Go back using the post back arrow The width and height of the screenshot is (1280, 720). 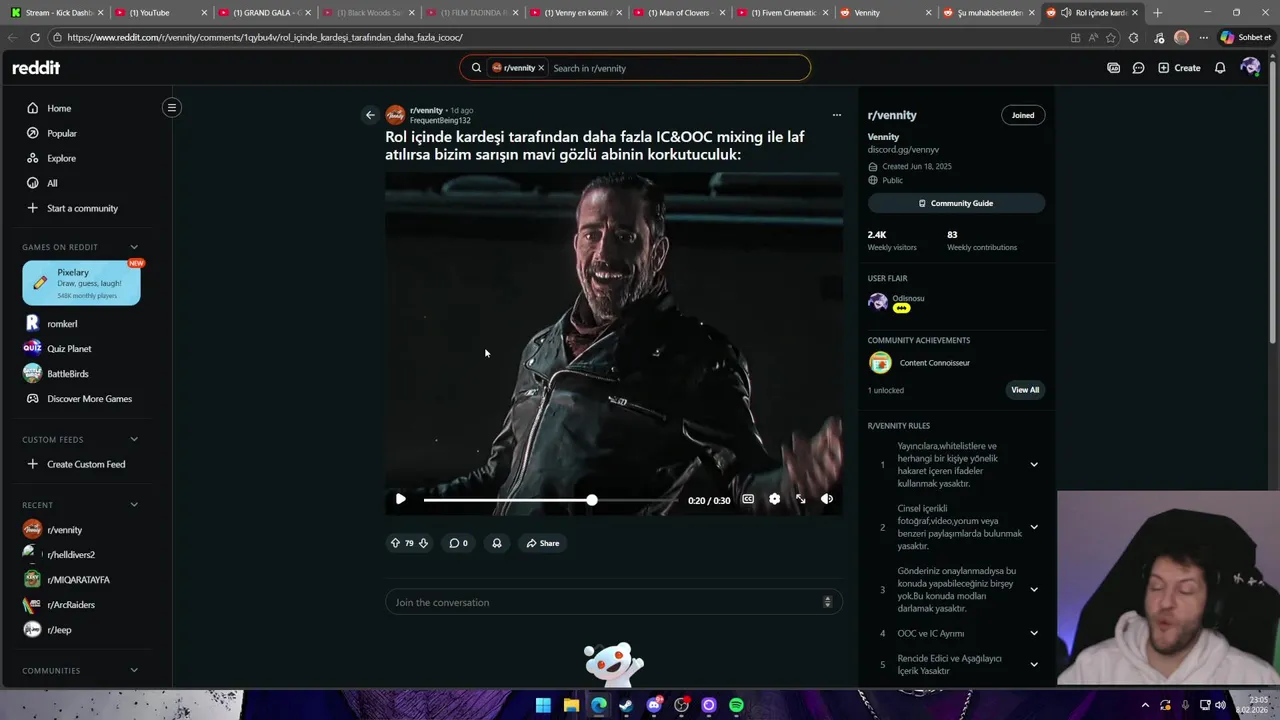click(370, 115)
